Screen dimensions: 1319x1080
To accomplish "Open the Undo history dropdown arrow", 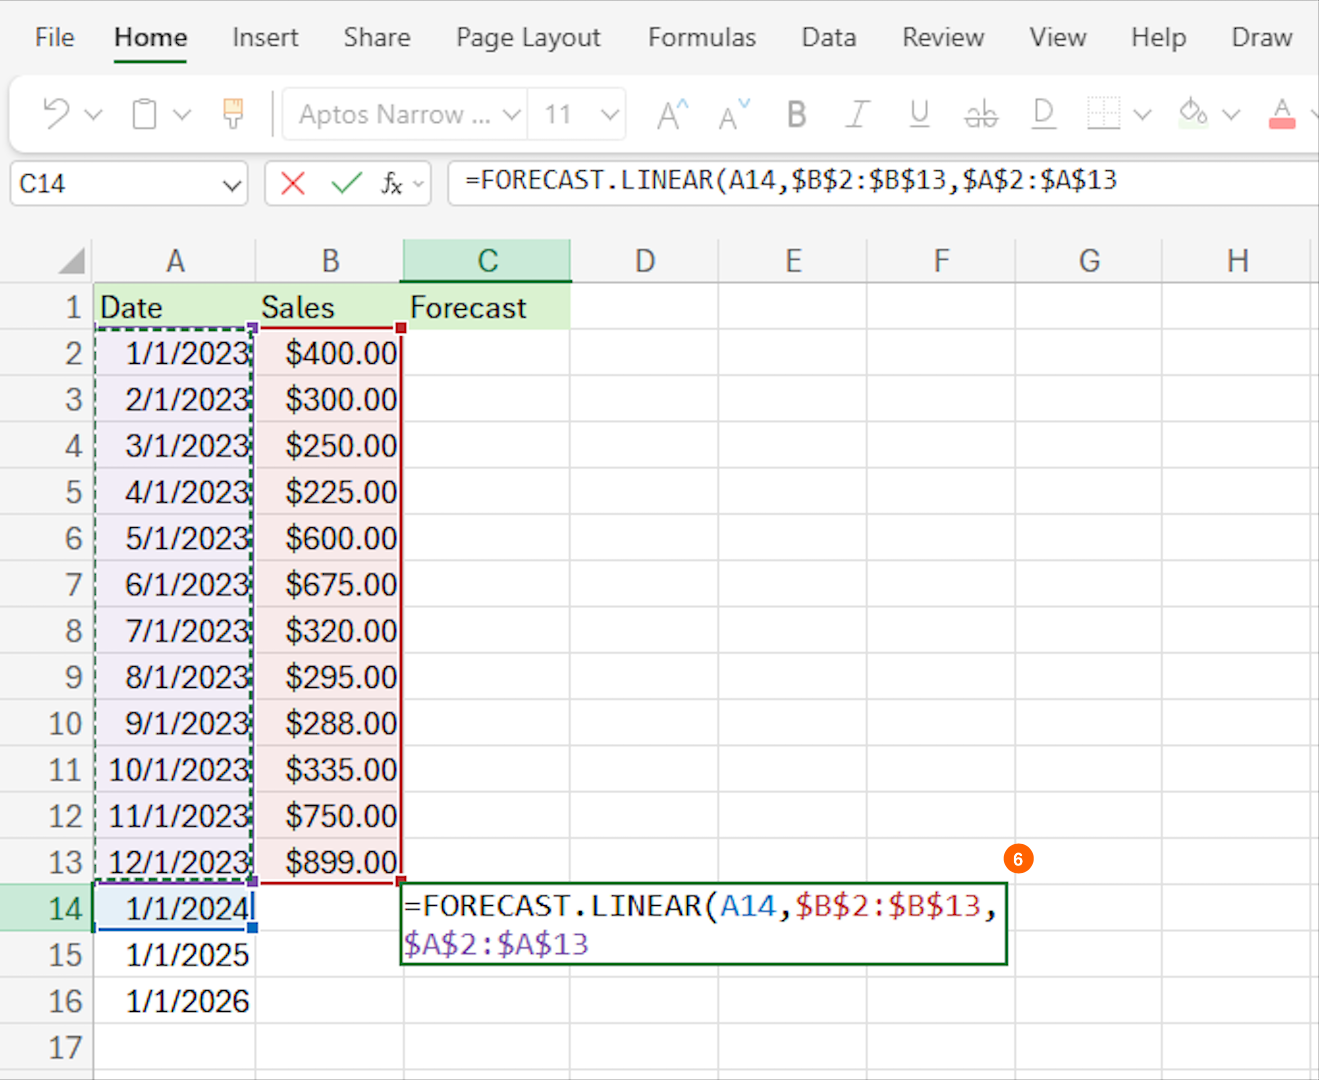I will (94, 115).
